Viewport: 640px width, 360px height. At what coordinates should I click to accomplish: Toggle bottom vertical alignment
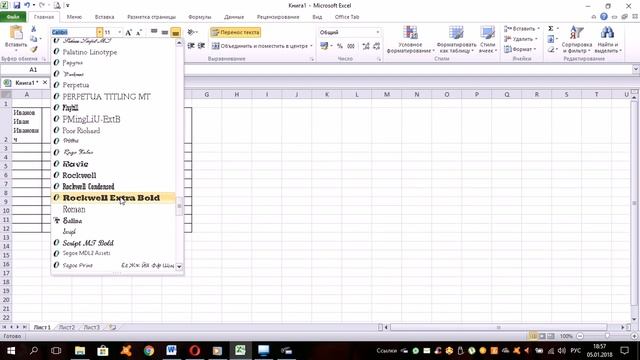click(176, 32)
